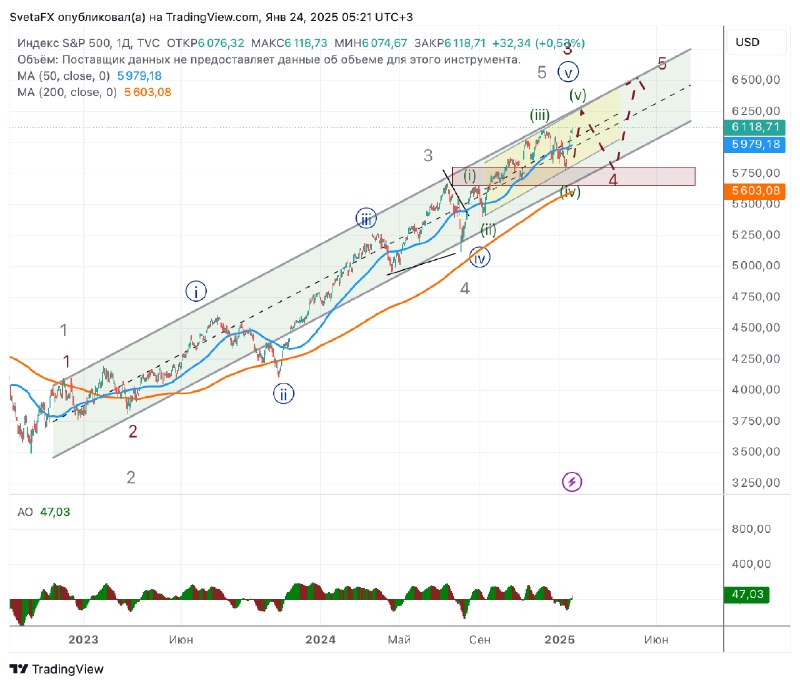Select the green (iv) wave label
The width and height of the screenshot is (800, 686).
pyautogui.click(x=570, y=192)
